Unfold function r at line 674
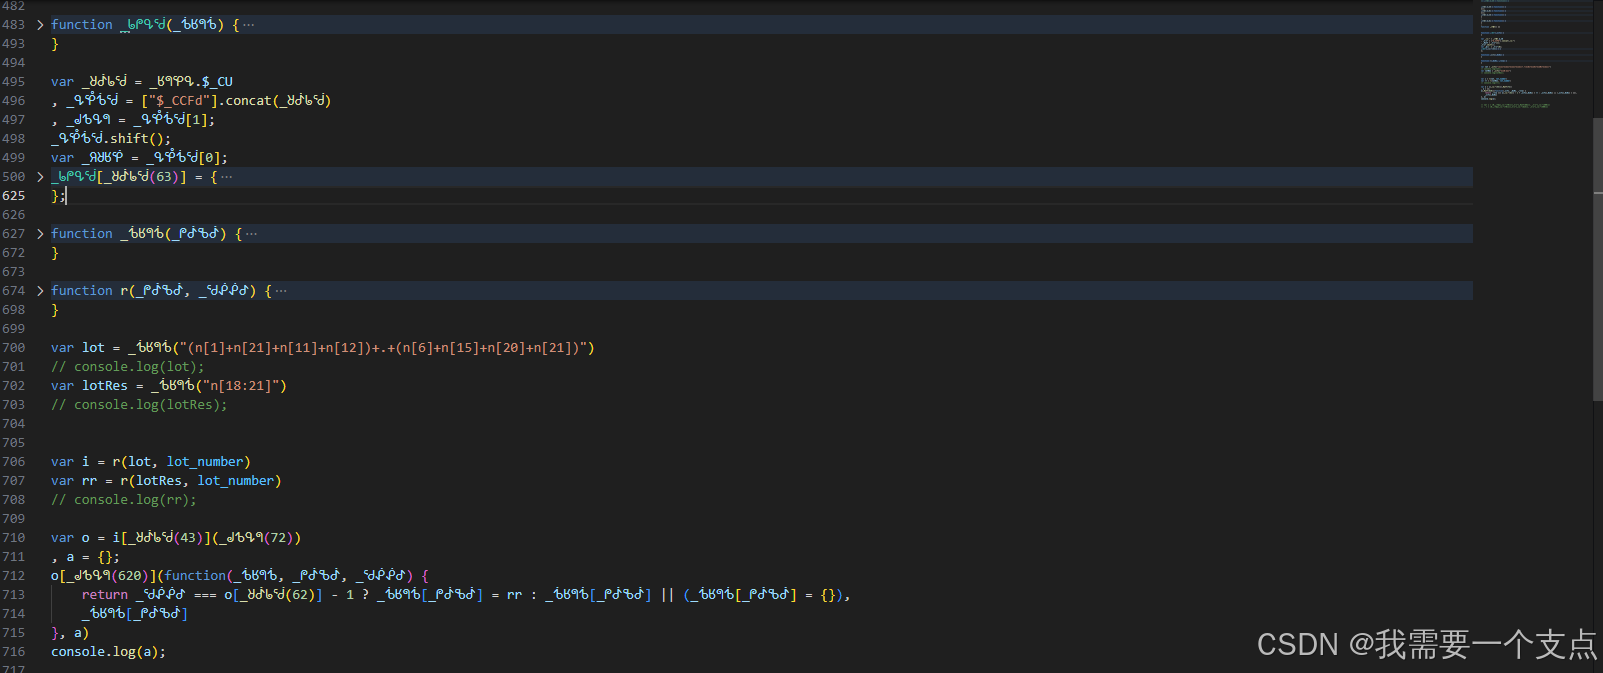The height and width of the screenshot is (673, 1603). point(40,291)
